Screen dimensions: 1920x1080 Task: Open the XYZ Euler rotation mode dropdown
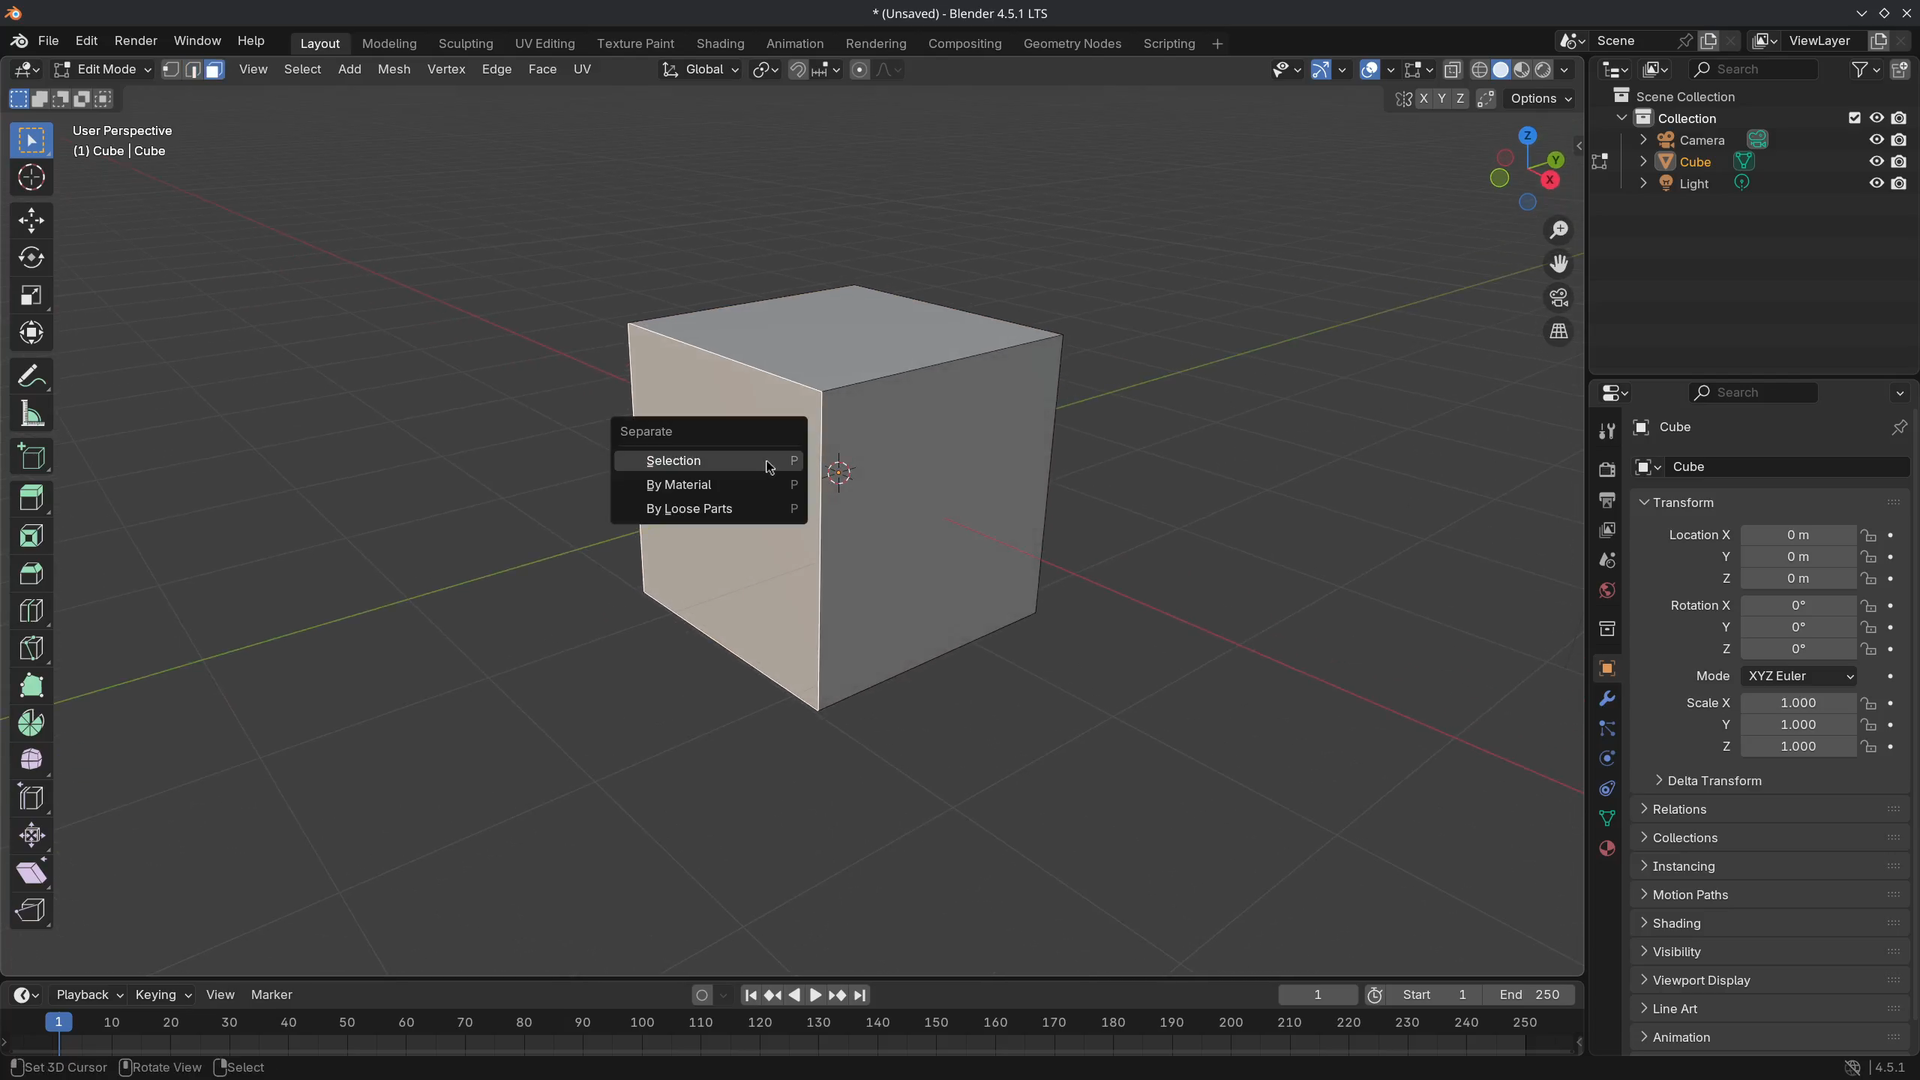[1799, 676]
